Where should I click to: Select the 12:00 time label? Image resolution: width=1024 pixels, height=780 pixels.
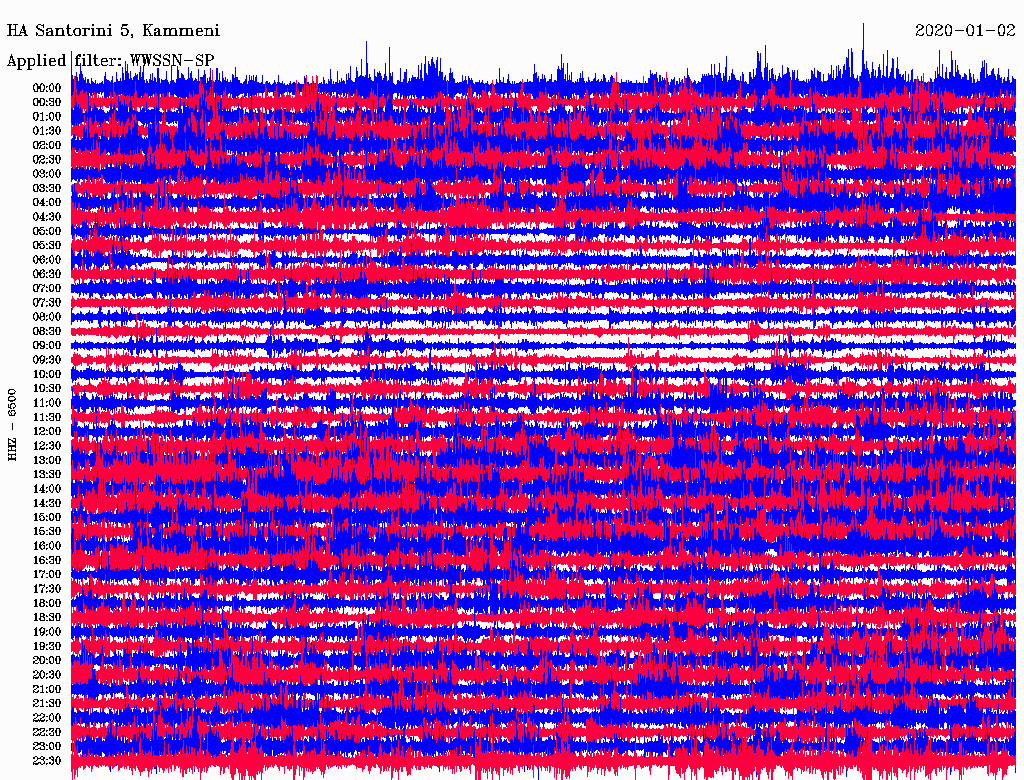[47, 431]
